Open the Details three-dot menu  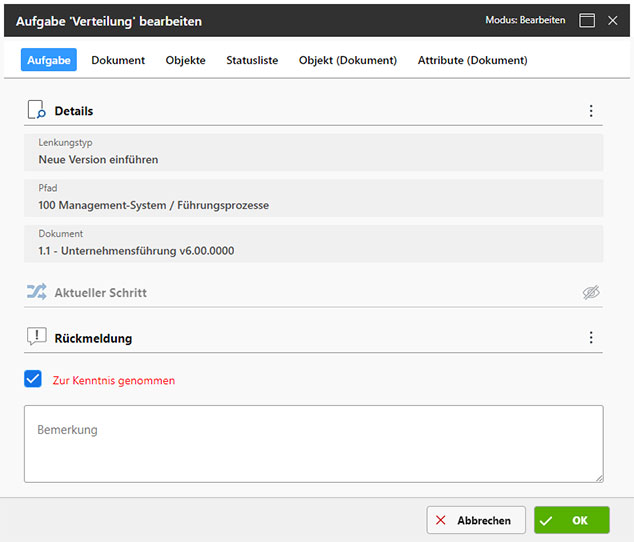[x=591, y=111]
